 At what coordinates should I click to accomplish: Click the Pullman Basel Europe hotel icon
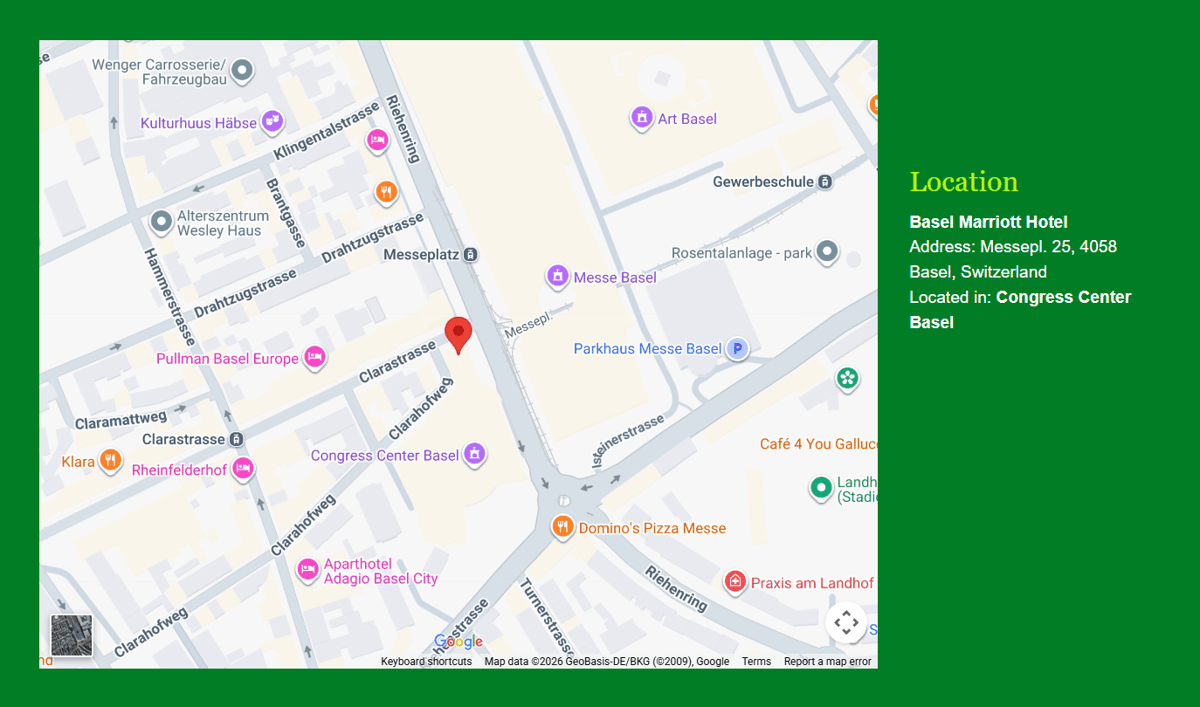tap(315, 357)
